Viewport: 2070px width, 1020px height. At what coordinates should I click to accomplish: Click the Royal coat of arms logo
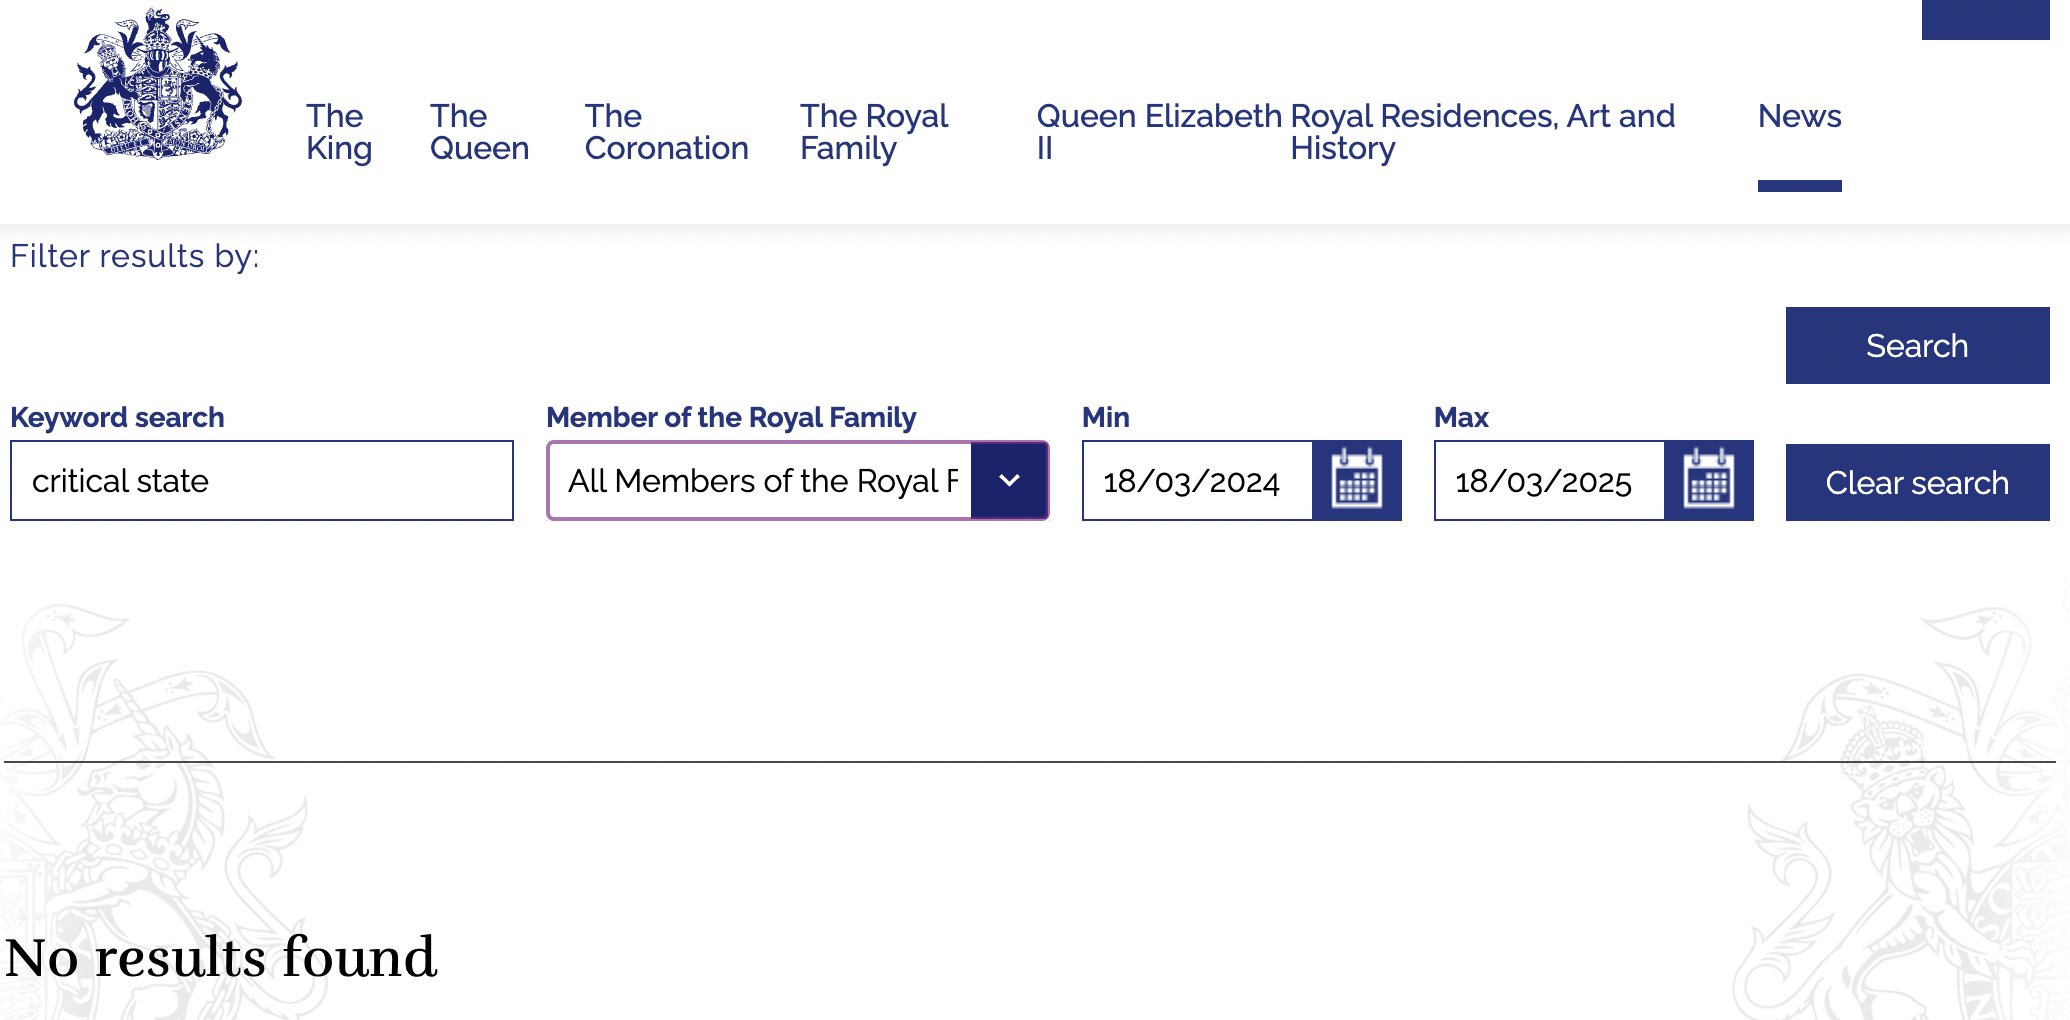point(158,84)
